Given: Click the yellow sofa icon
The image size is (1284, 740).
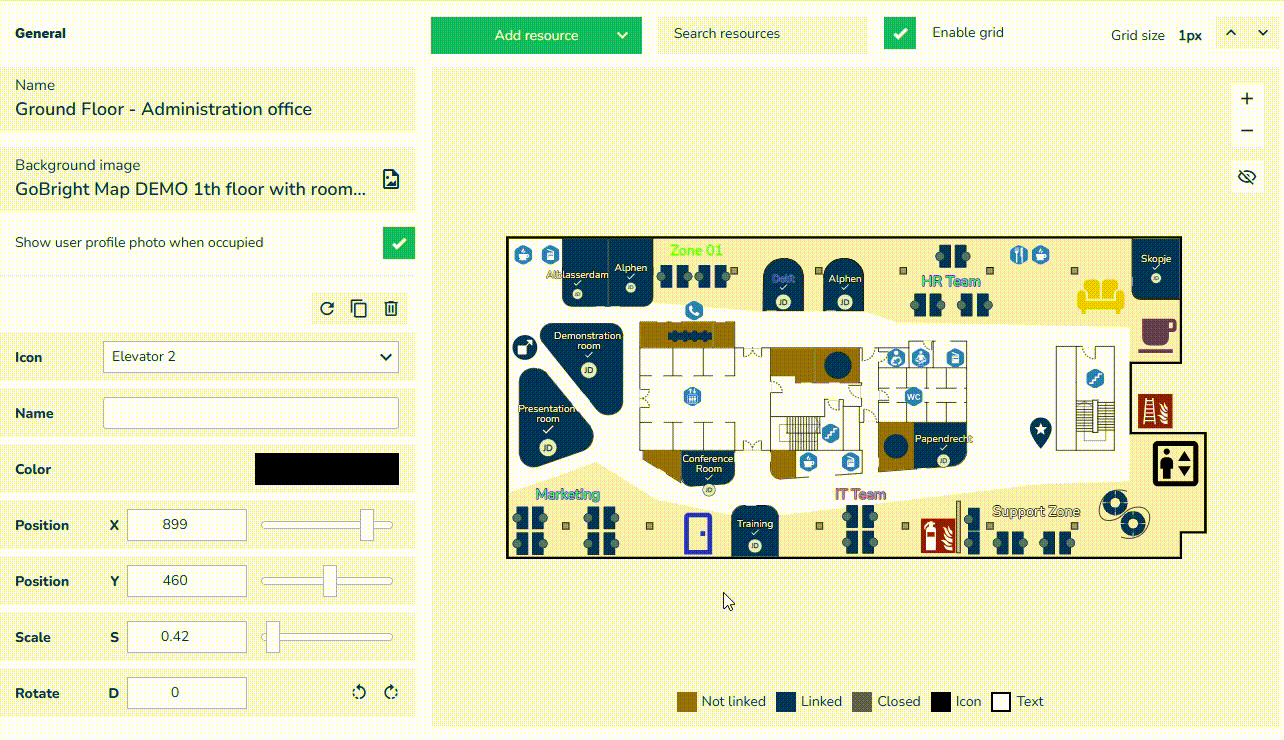Looking at the screenshot, I should (x=1100, y=295).
